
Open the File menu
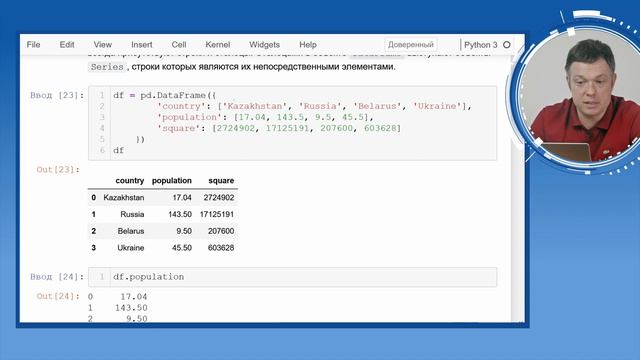point(33,44)
